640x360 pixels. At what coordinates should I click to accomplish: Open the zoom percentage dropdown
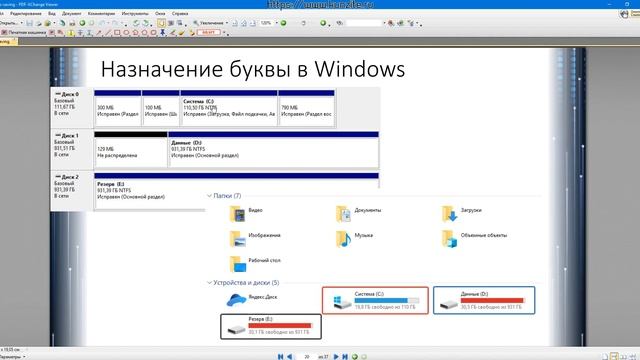tap(277, 23)
